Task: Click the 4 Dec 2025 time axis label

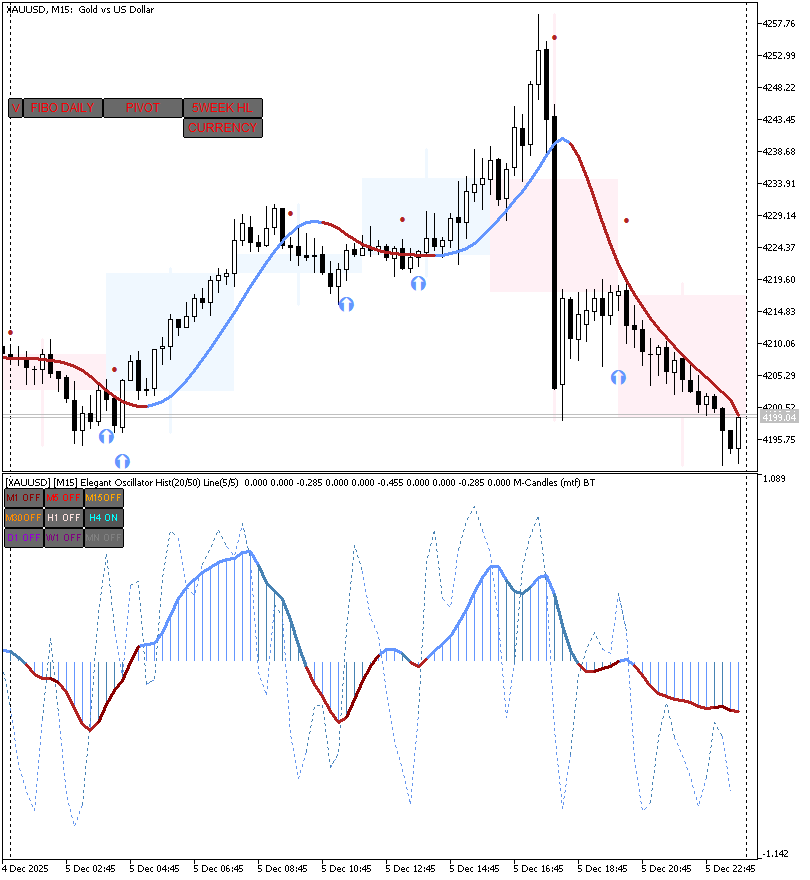Action: 26,869
